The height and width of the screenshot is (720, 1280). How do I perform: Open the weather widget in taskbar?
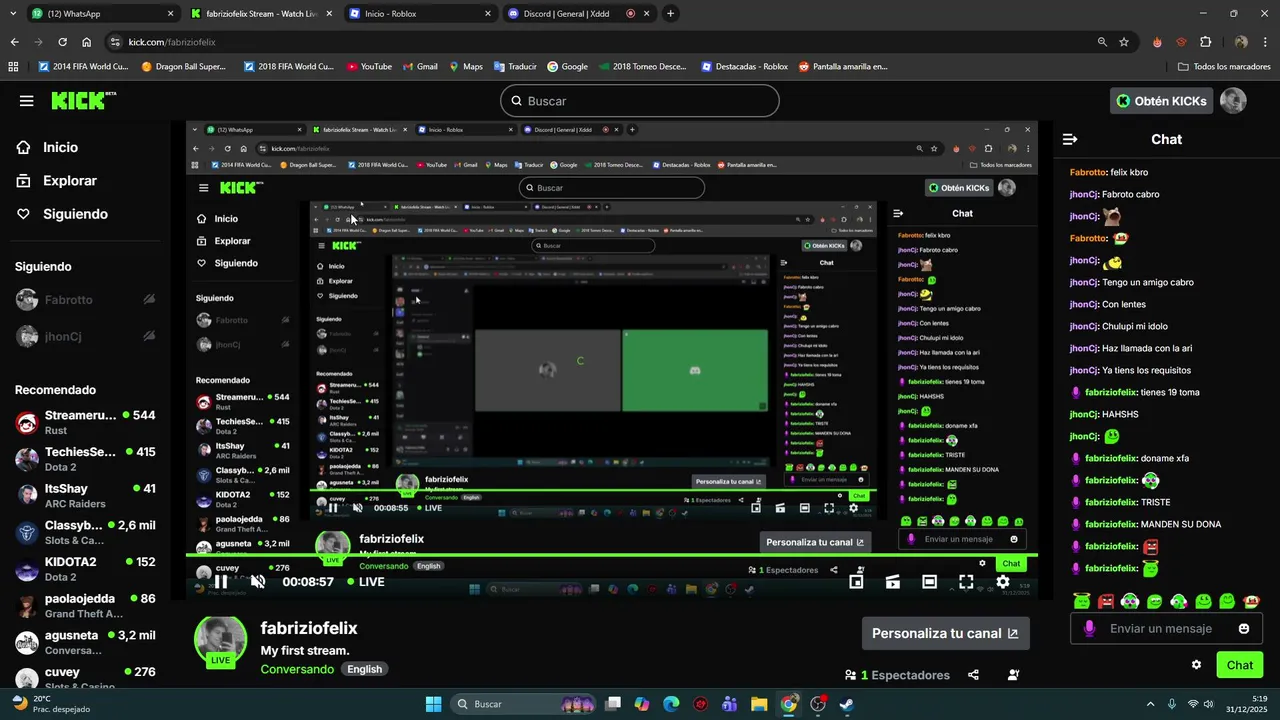click(x=50, y=704)
